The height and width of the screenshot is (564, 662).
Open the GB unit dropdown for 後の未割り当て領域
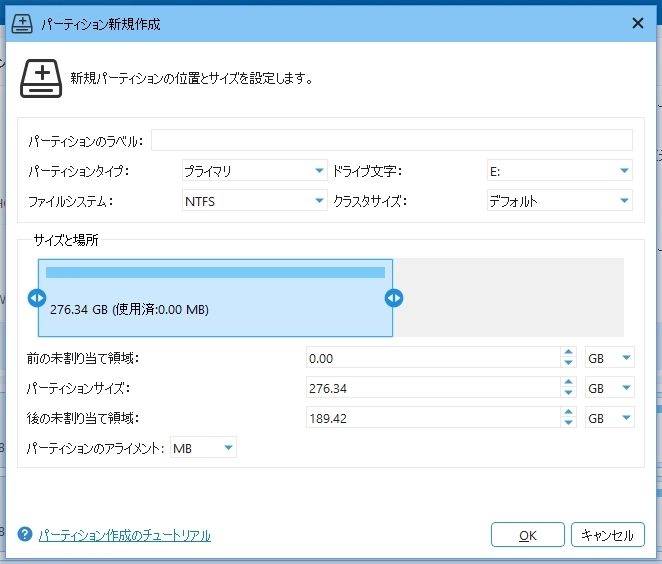[x=610, y=418]
